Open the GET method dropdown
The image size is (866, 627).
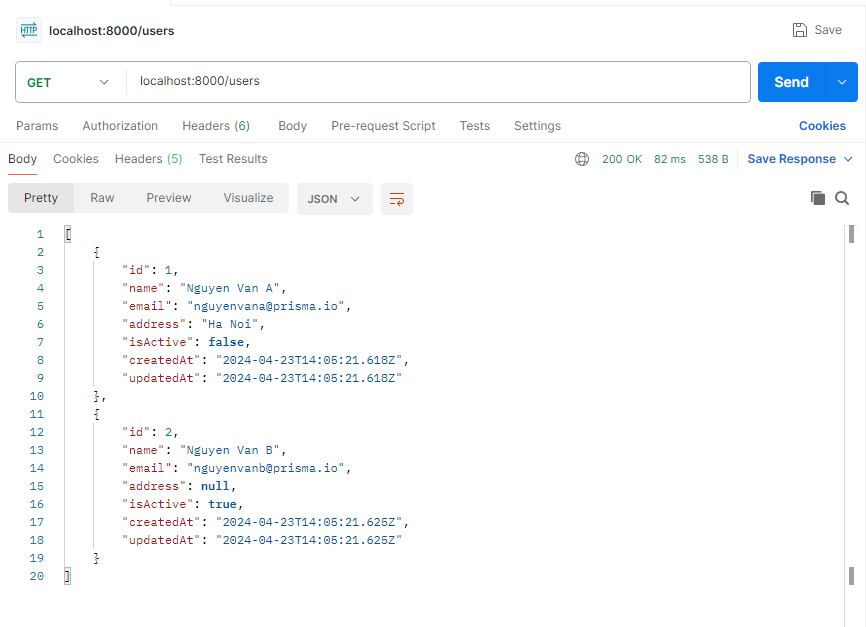point(68,82)
